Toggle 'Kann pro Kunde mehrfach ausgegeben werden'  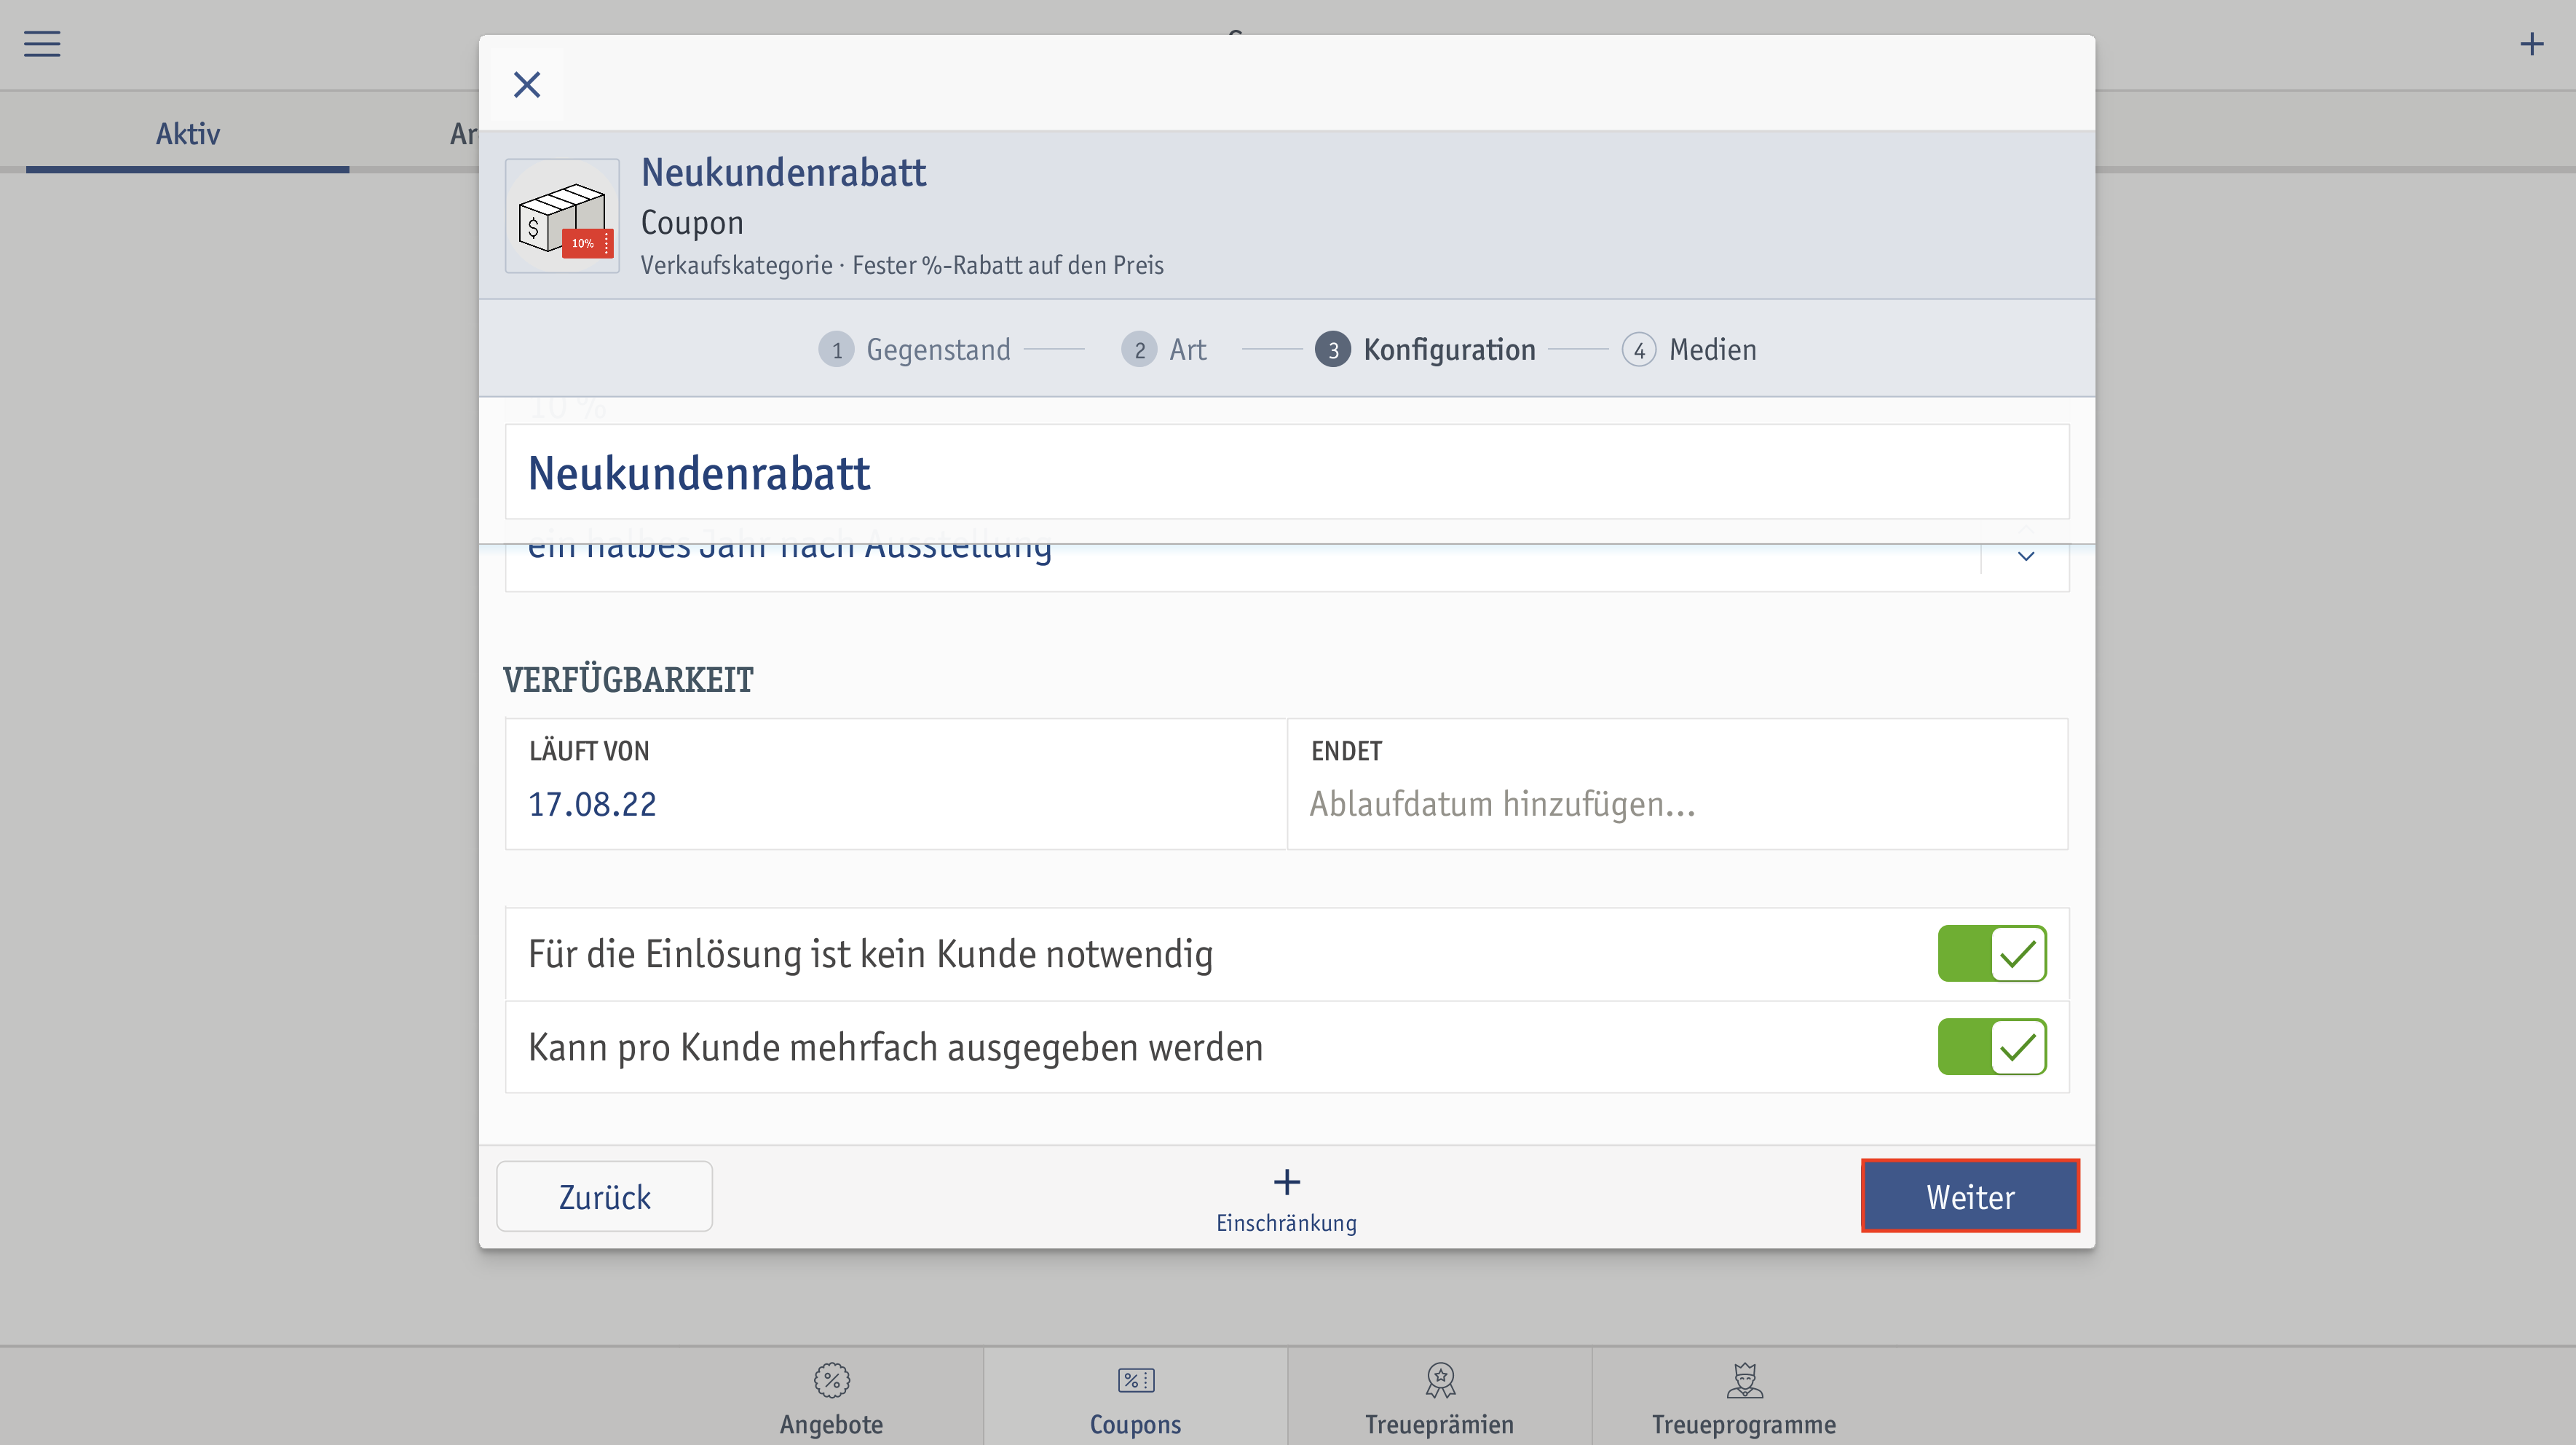[1991, 1047]
